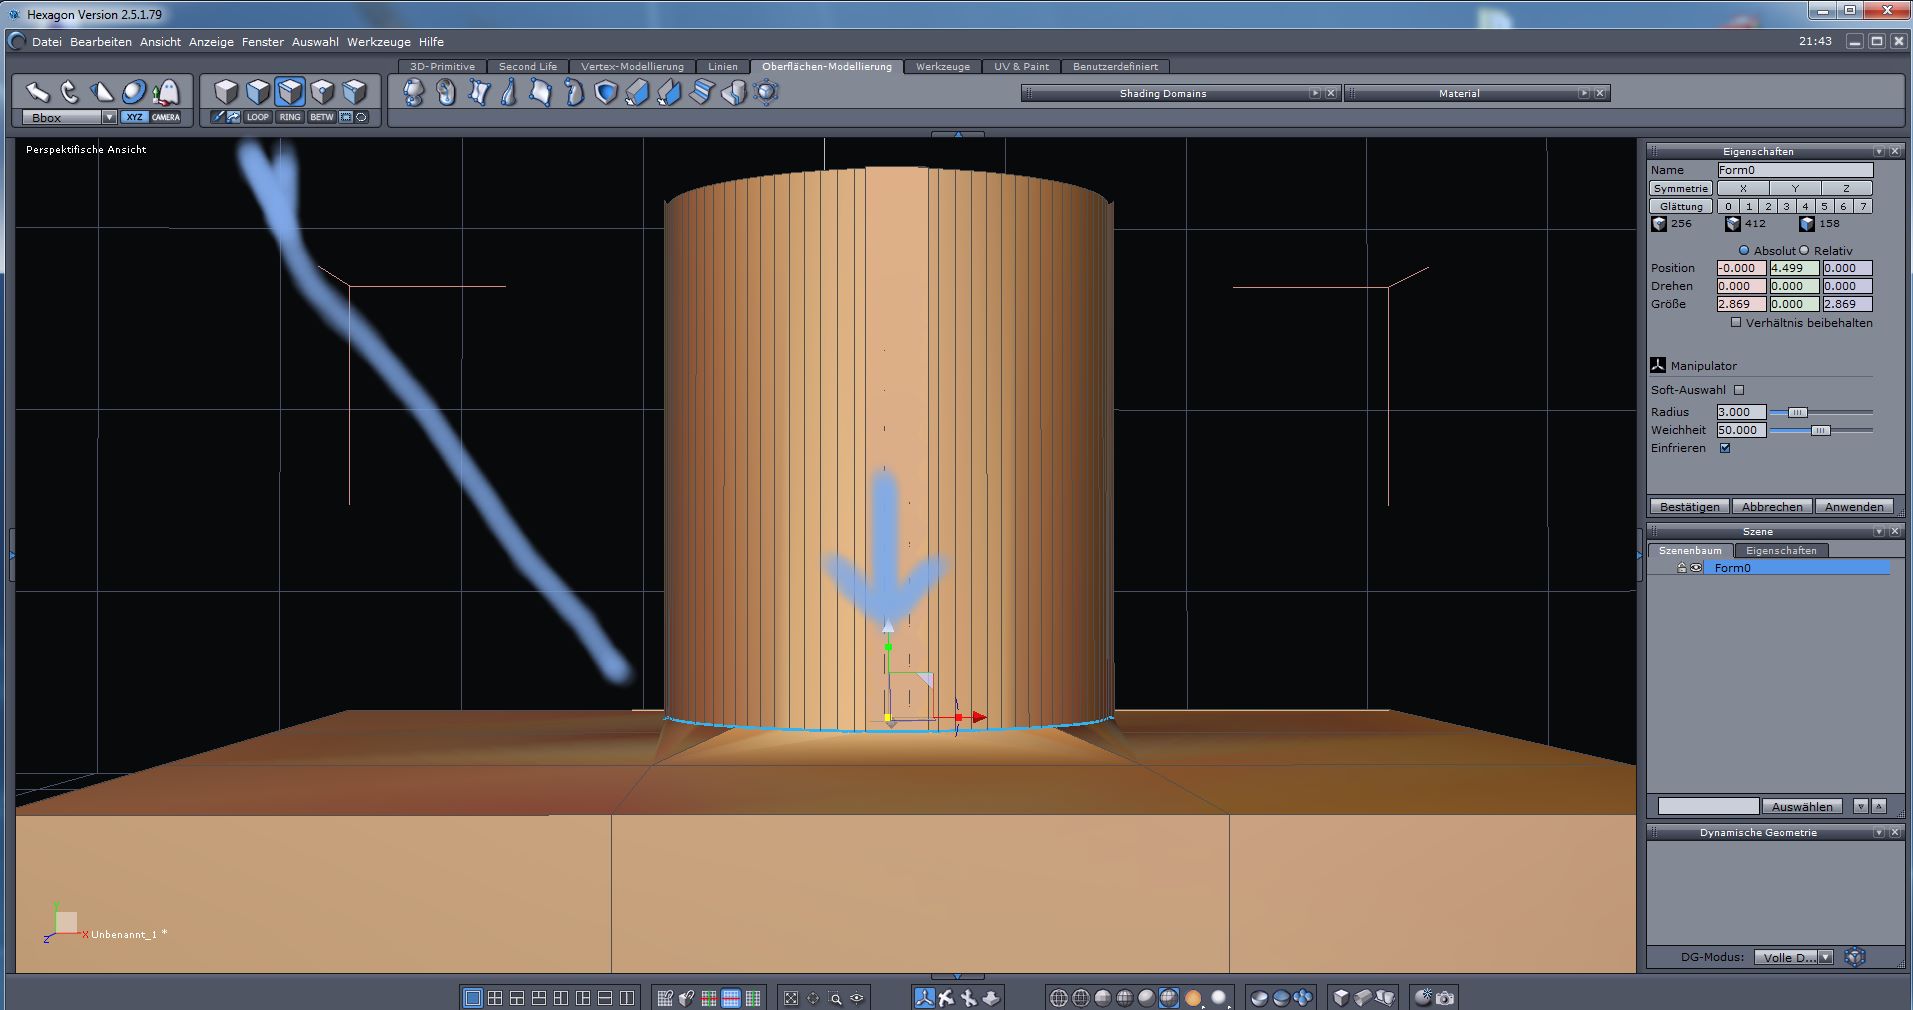1913x1010 pixels.
Task: Expand the Shading Domains panel arrow
Action: (1315, 93)
